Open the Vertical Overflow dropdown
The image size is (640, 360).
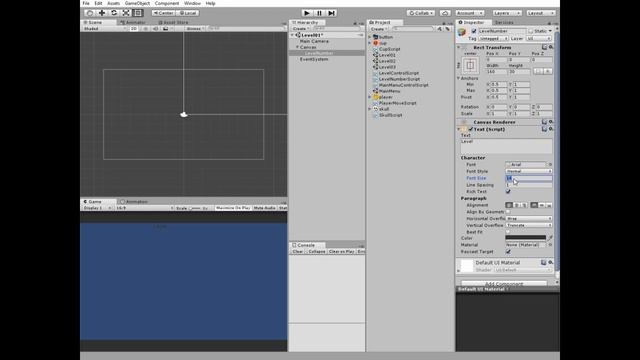click(x=529, y=225)
